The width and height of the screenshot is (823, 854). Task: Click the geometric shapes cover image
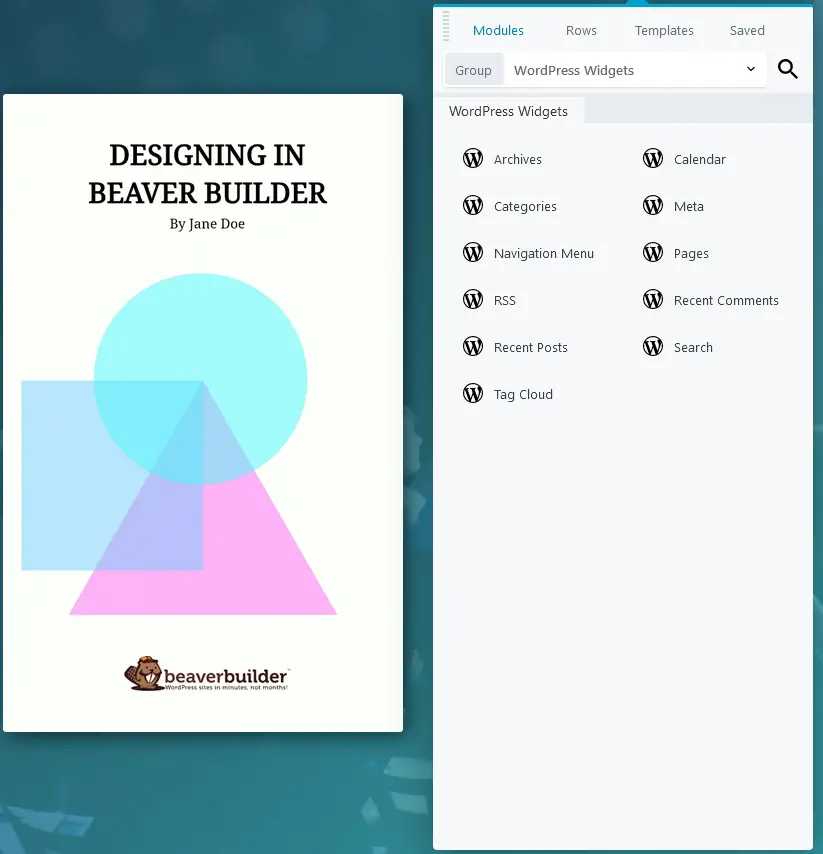179,444
